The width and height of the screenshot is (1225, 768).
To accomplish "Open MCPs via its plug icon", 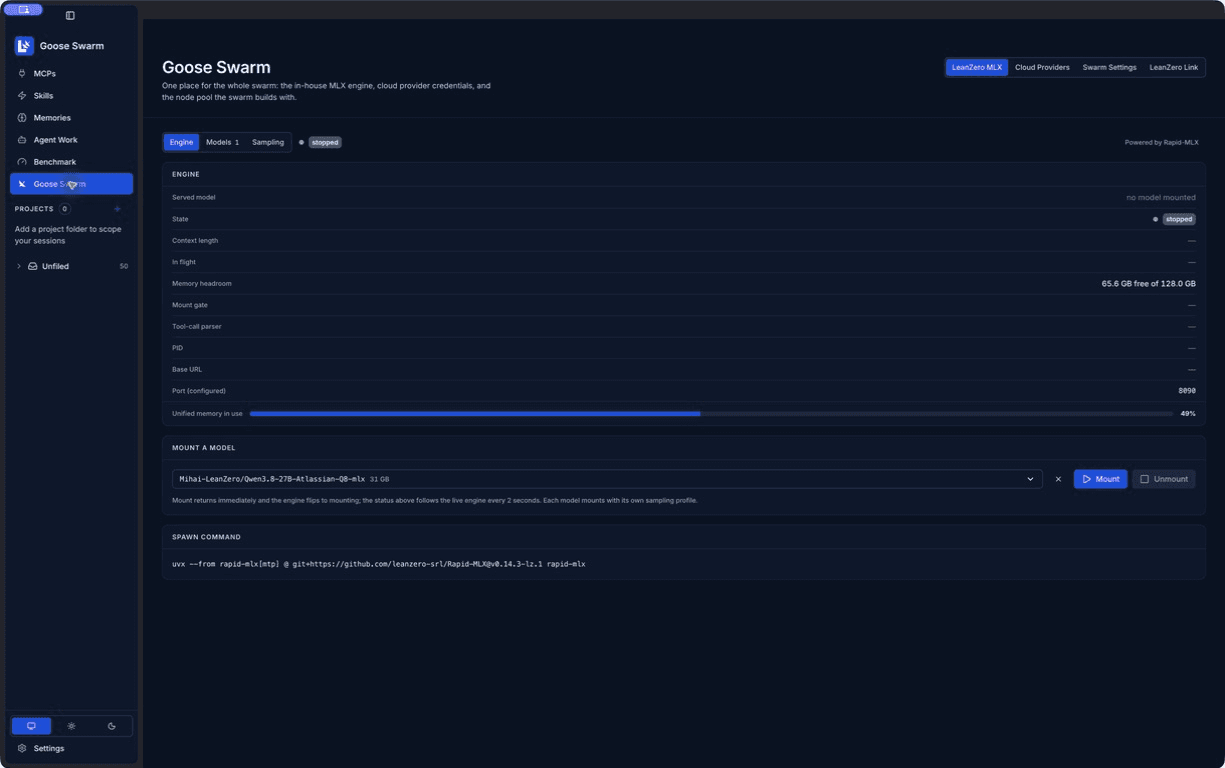I will tap(22, 74).
